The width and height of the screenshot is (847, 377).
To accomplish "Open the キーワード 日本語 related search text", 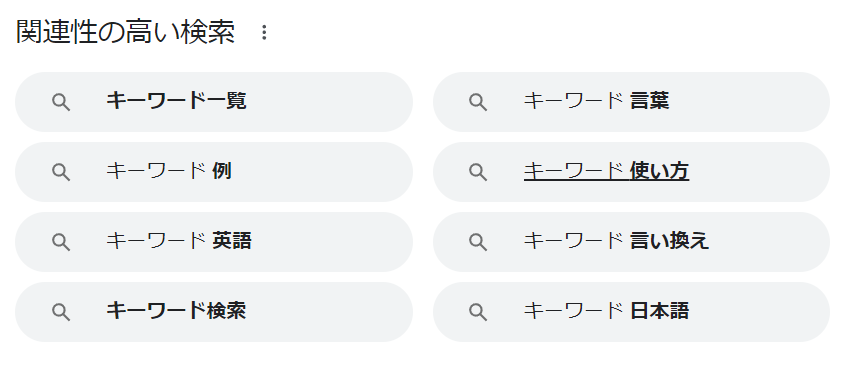I will [606, 311].
